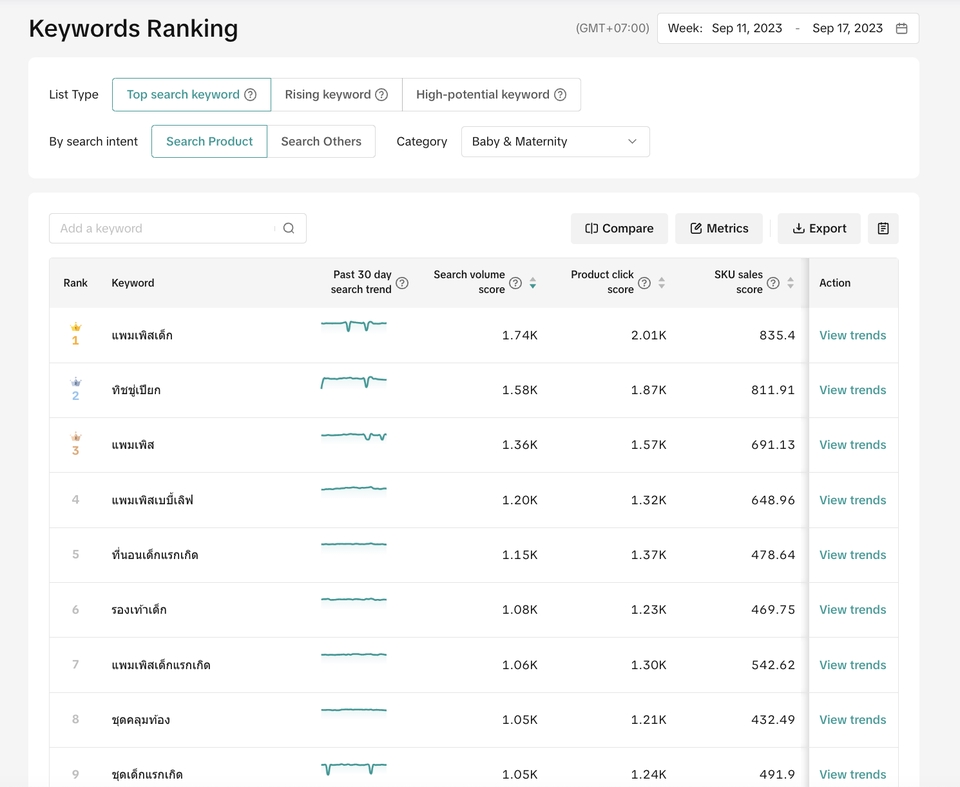Sort by Search volume score arrows

(x=533, y=283)
